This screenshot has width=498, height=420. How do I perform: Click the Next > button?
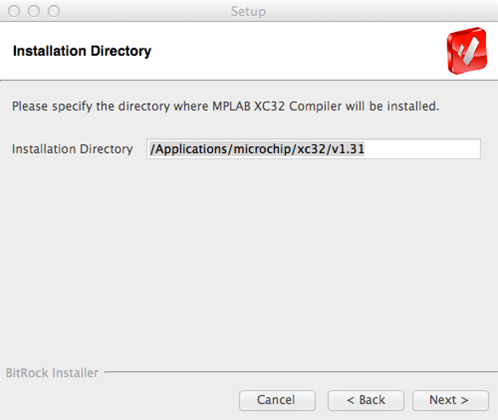click(x=450, y=400)
